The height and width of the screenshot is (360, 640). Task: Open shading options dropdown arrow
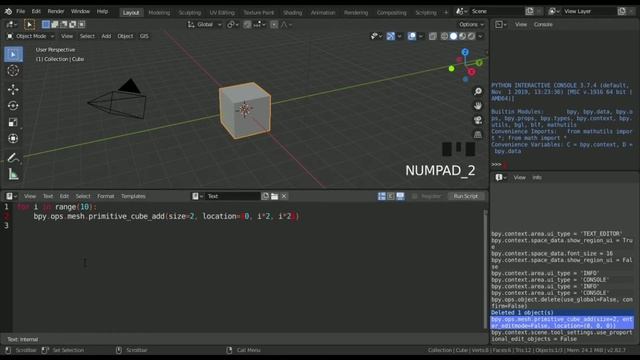click(x=480, y=36)
